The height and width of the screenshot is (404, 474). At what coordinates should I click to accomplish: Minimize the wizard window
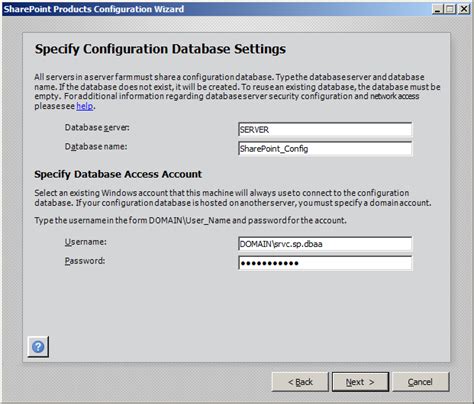pos(438,9)
